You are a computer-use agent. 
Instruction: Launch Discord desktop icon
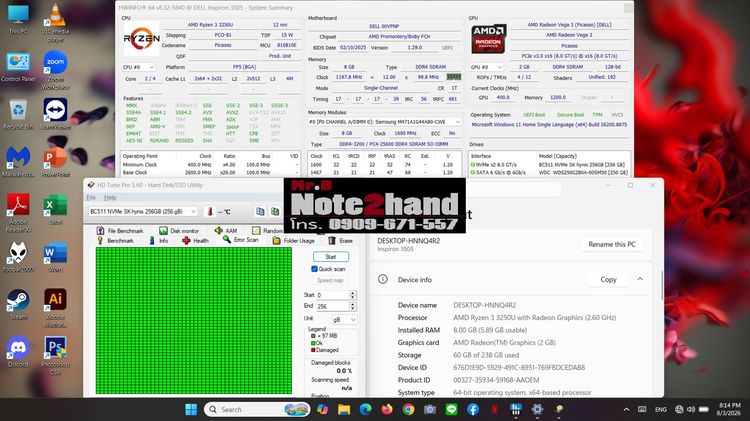click(x=18, y=352)
